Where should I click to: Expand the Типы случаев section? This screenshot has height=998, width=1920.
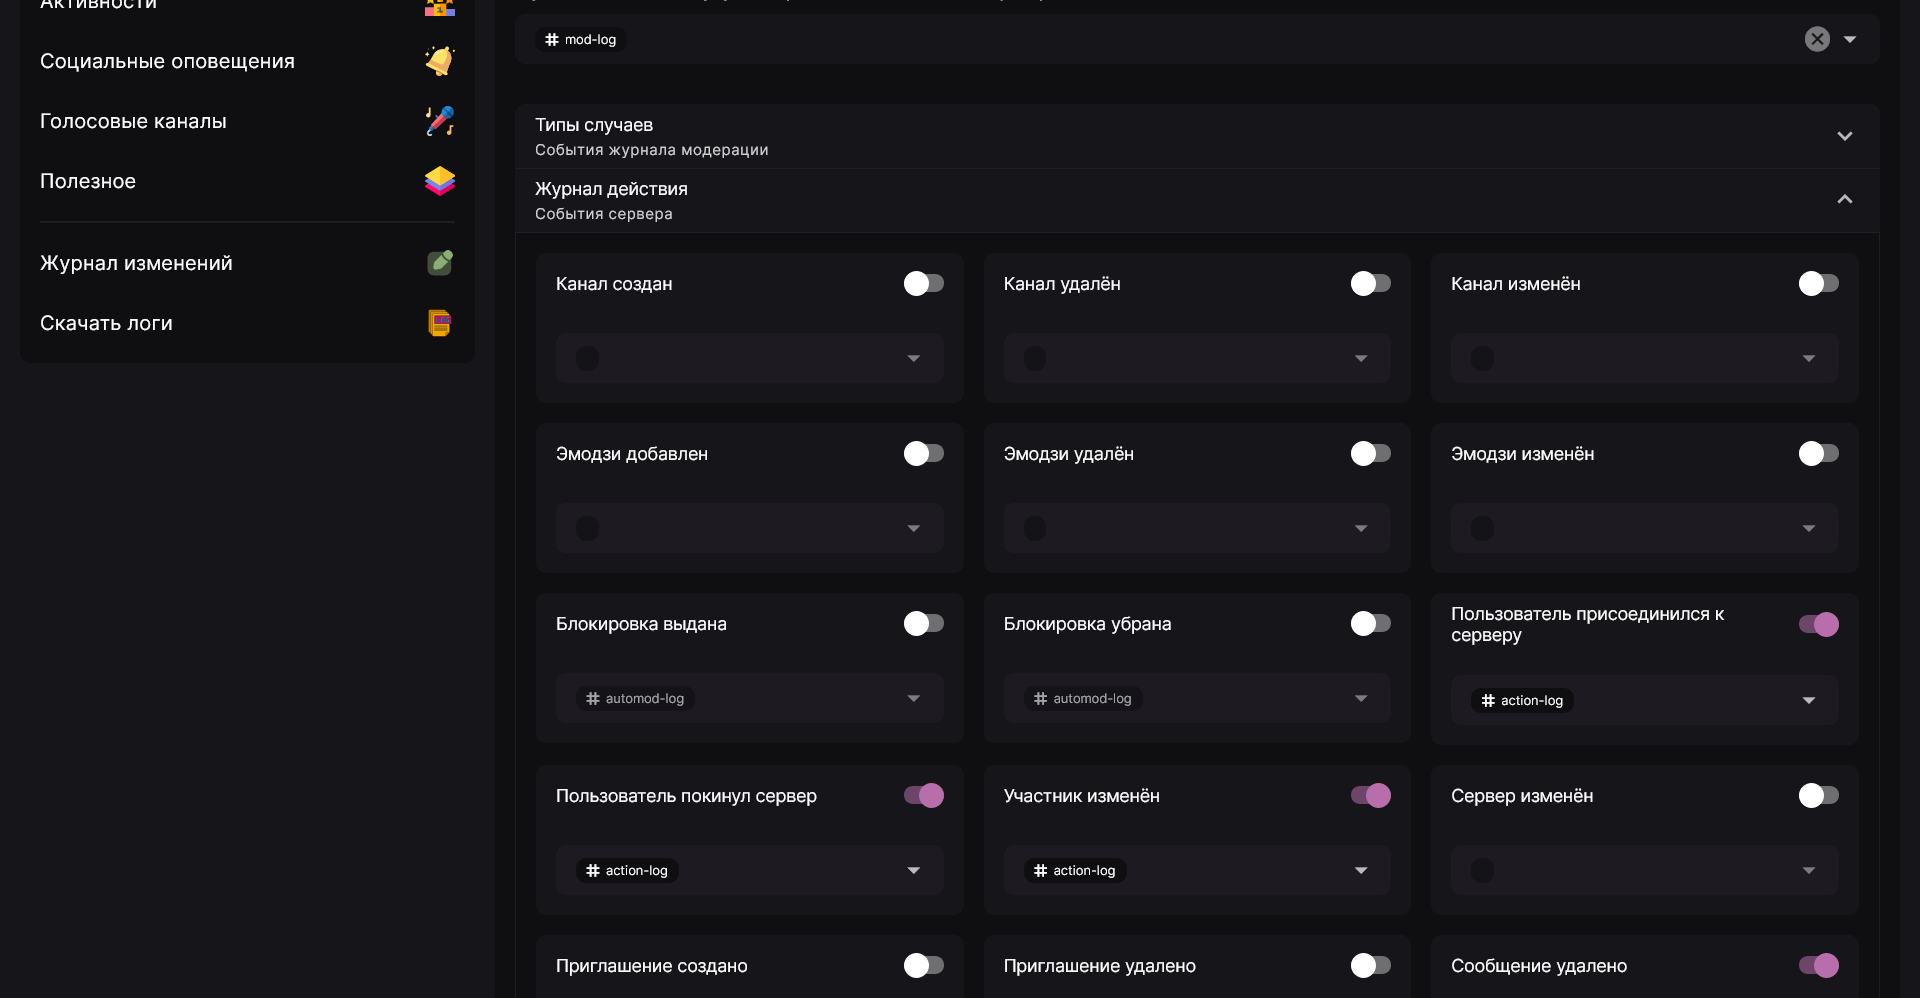coord(1844,136)
